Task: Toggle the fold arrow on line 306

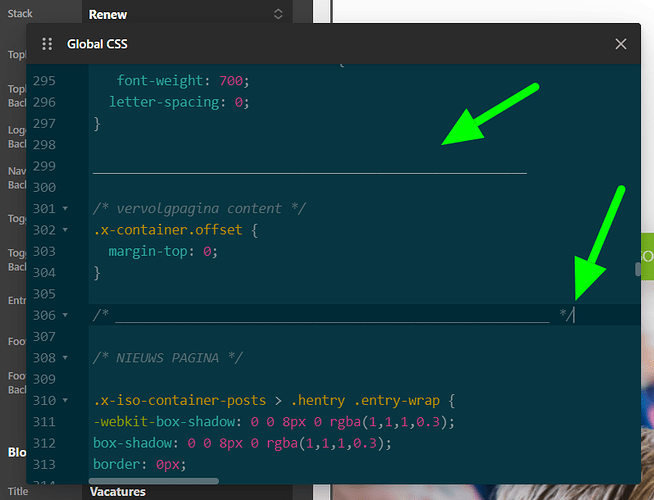Action: 65,315
